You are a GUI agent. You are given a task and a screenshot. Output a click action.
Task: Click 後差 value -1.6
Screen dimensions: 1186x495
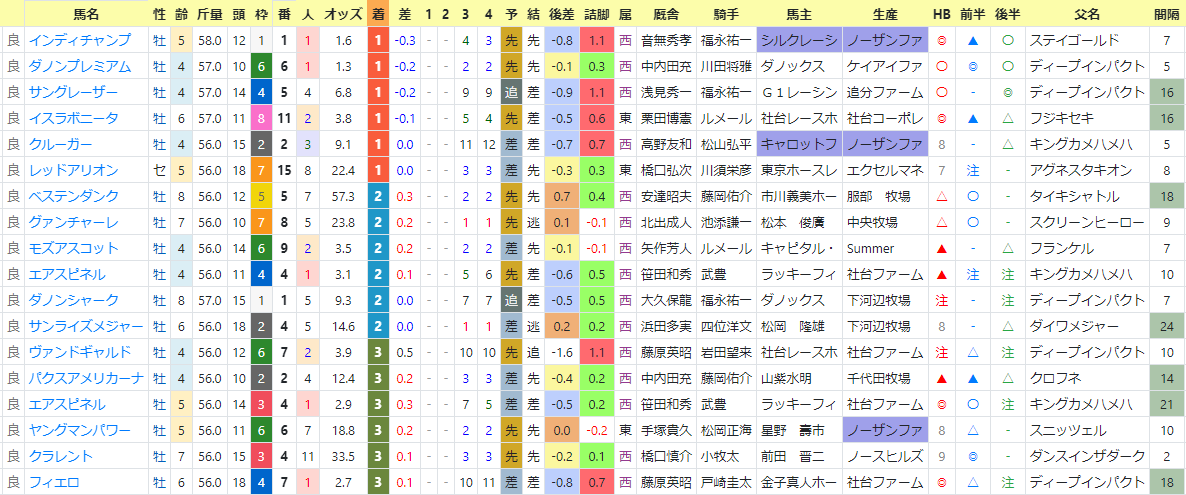560,352
